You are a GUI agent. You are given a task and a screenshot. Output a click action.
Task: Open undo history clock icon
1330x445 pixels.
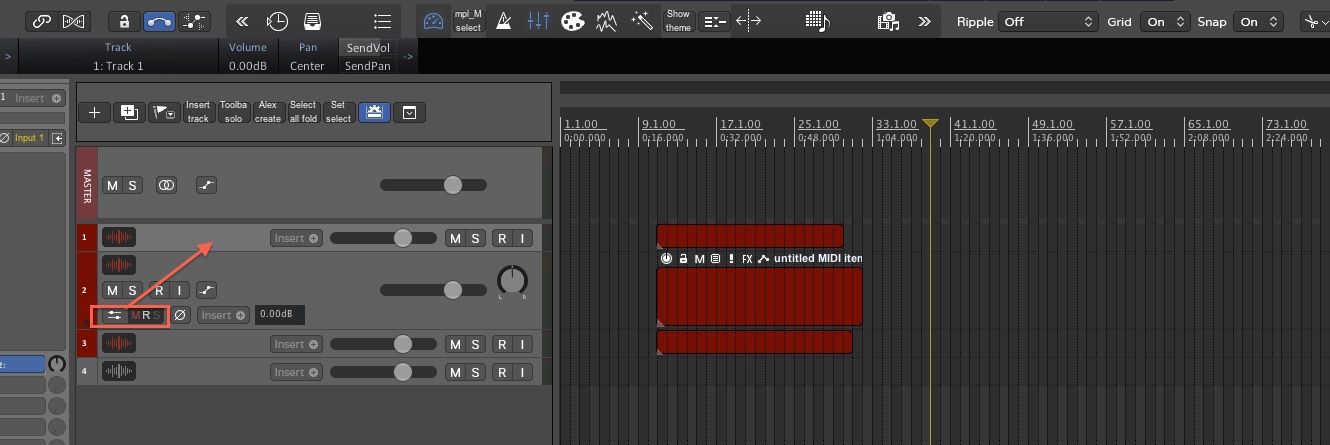tap(277, 21)
